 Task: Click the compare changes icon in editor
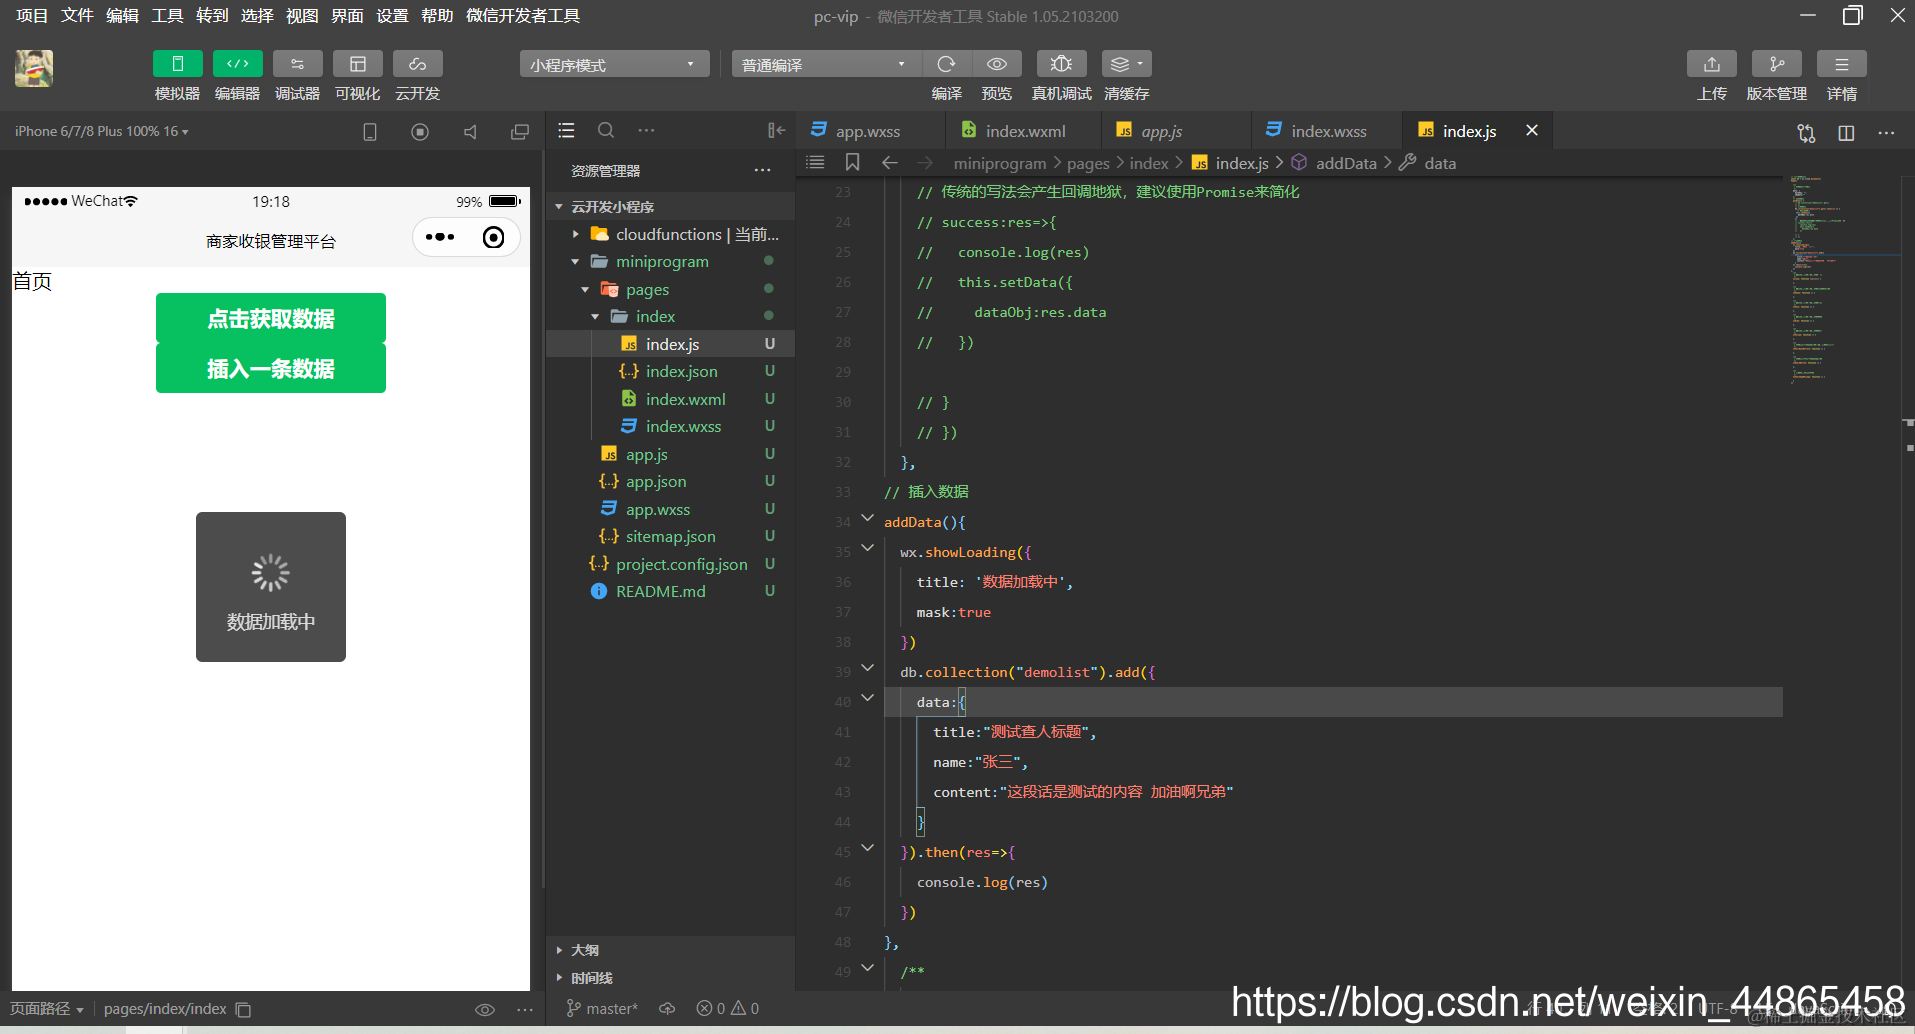tap(1806, 132)
